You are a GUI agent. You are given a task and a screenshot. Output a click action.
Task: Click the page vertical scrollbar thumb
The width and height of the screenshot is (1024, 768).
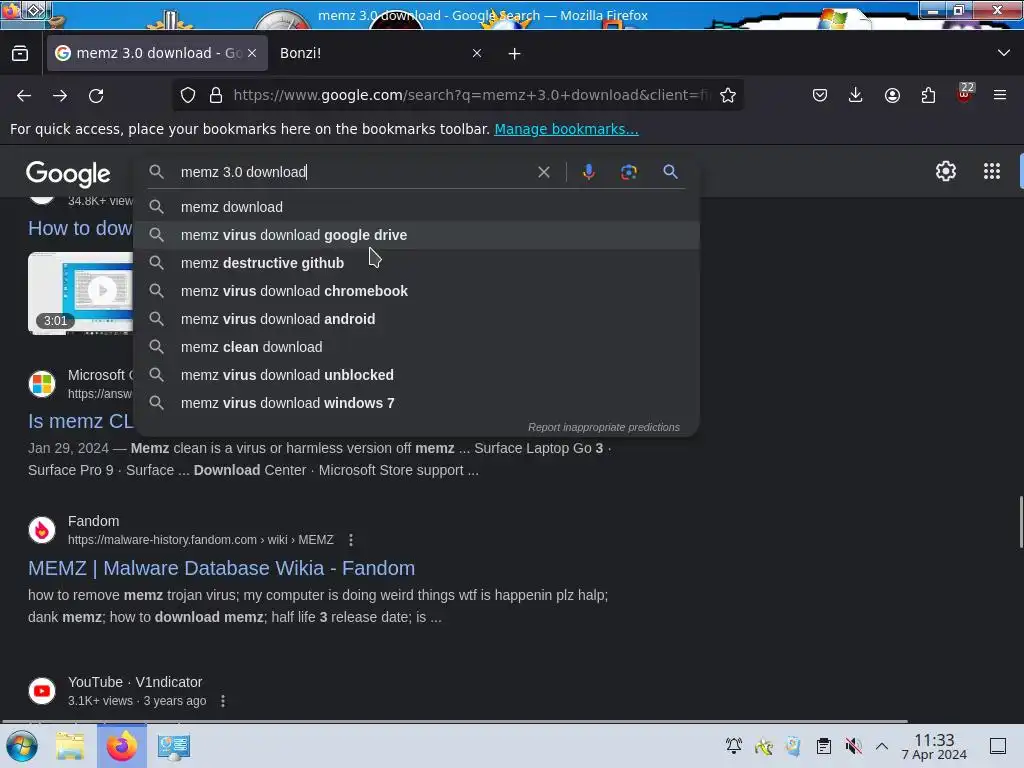coord(1020,522)
